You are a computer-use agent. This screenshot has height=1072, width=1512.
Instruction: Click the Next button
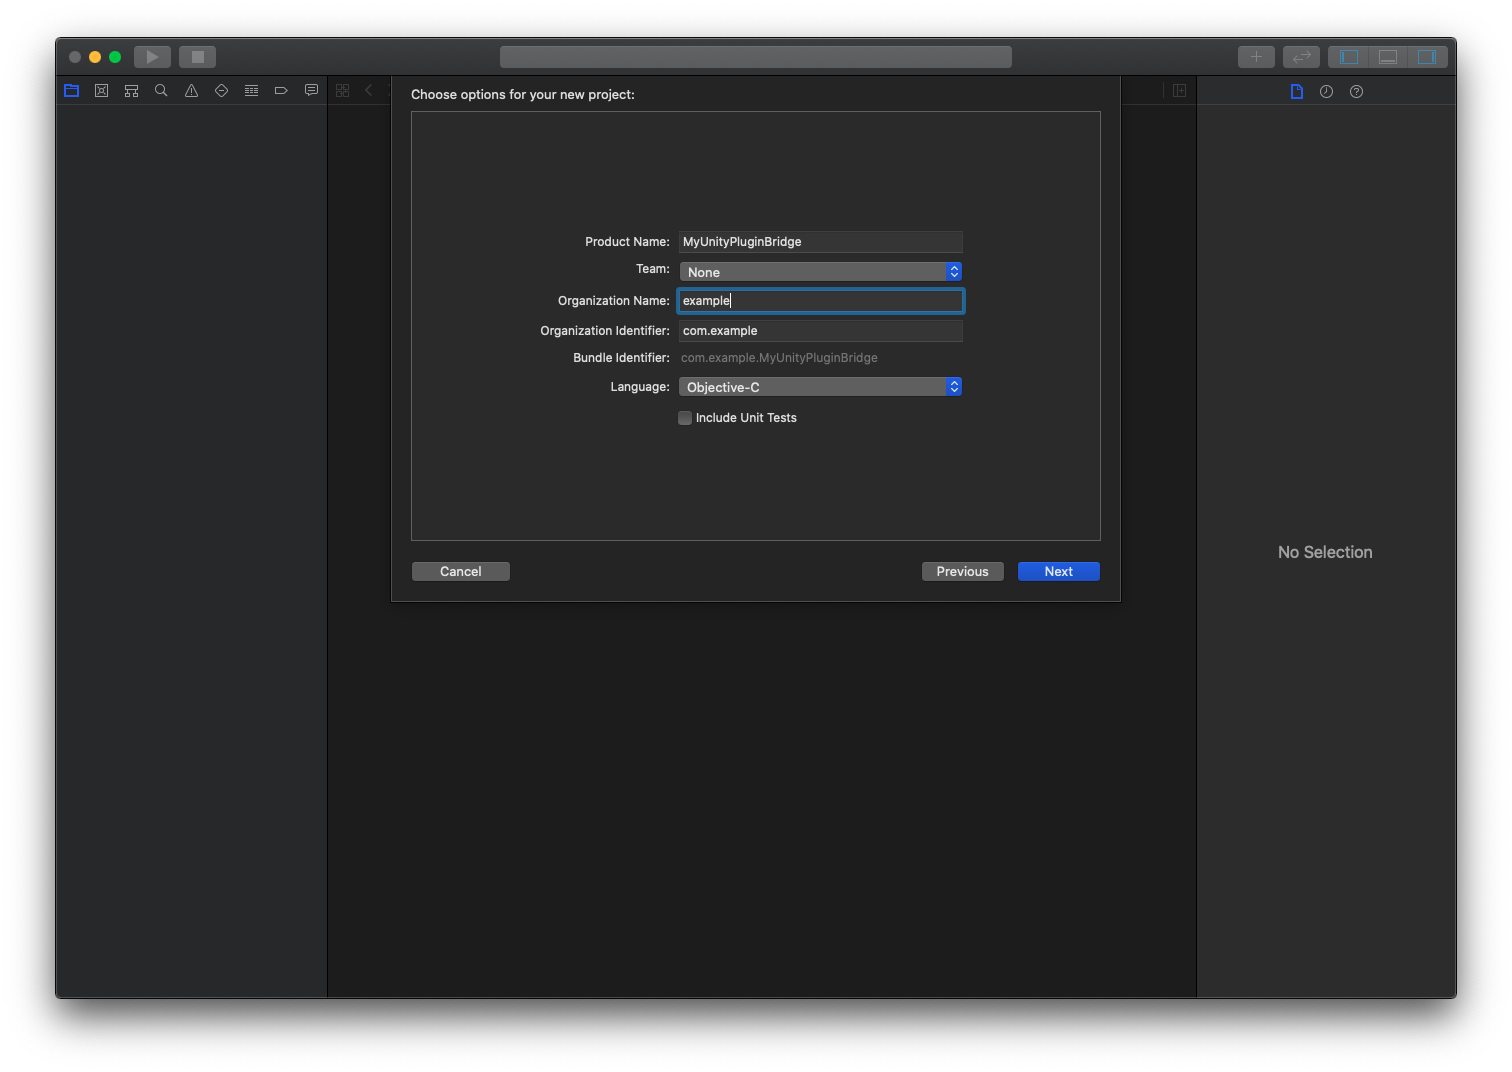click(1058, 572)
